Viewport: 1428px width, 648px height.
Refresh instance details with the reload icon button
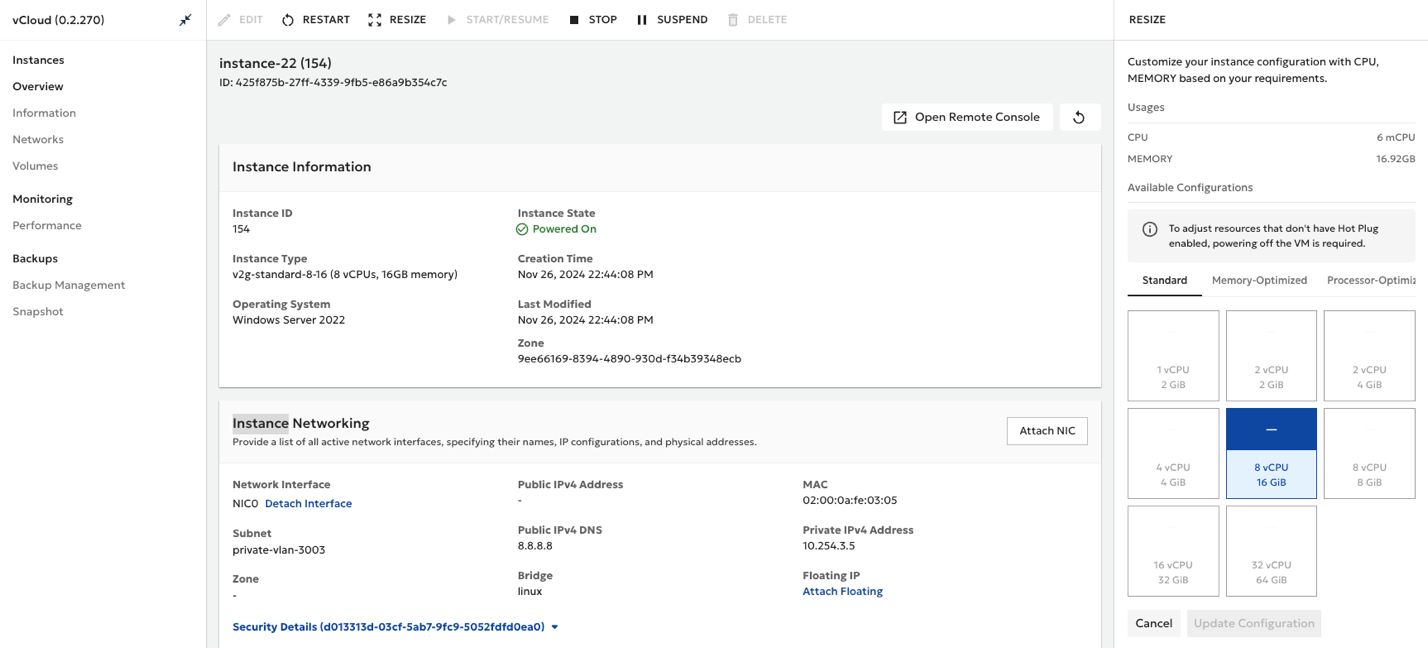[1079, 117]
